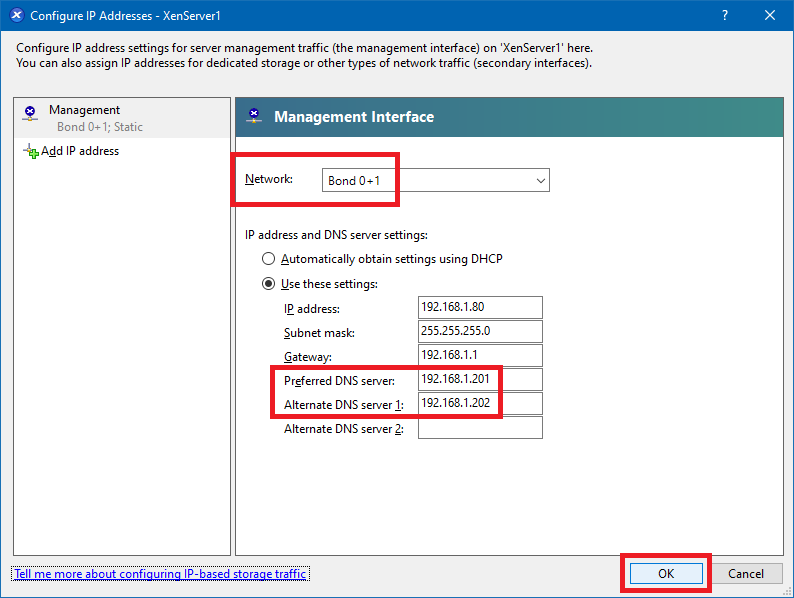The height and width of the screenshot is (598, 794).
Task: Click the Subnet mask input field
Action: pos(480,332)
